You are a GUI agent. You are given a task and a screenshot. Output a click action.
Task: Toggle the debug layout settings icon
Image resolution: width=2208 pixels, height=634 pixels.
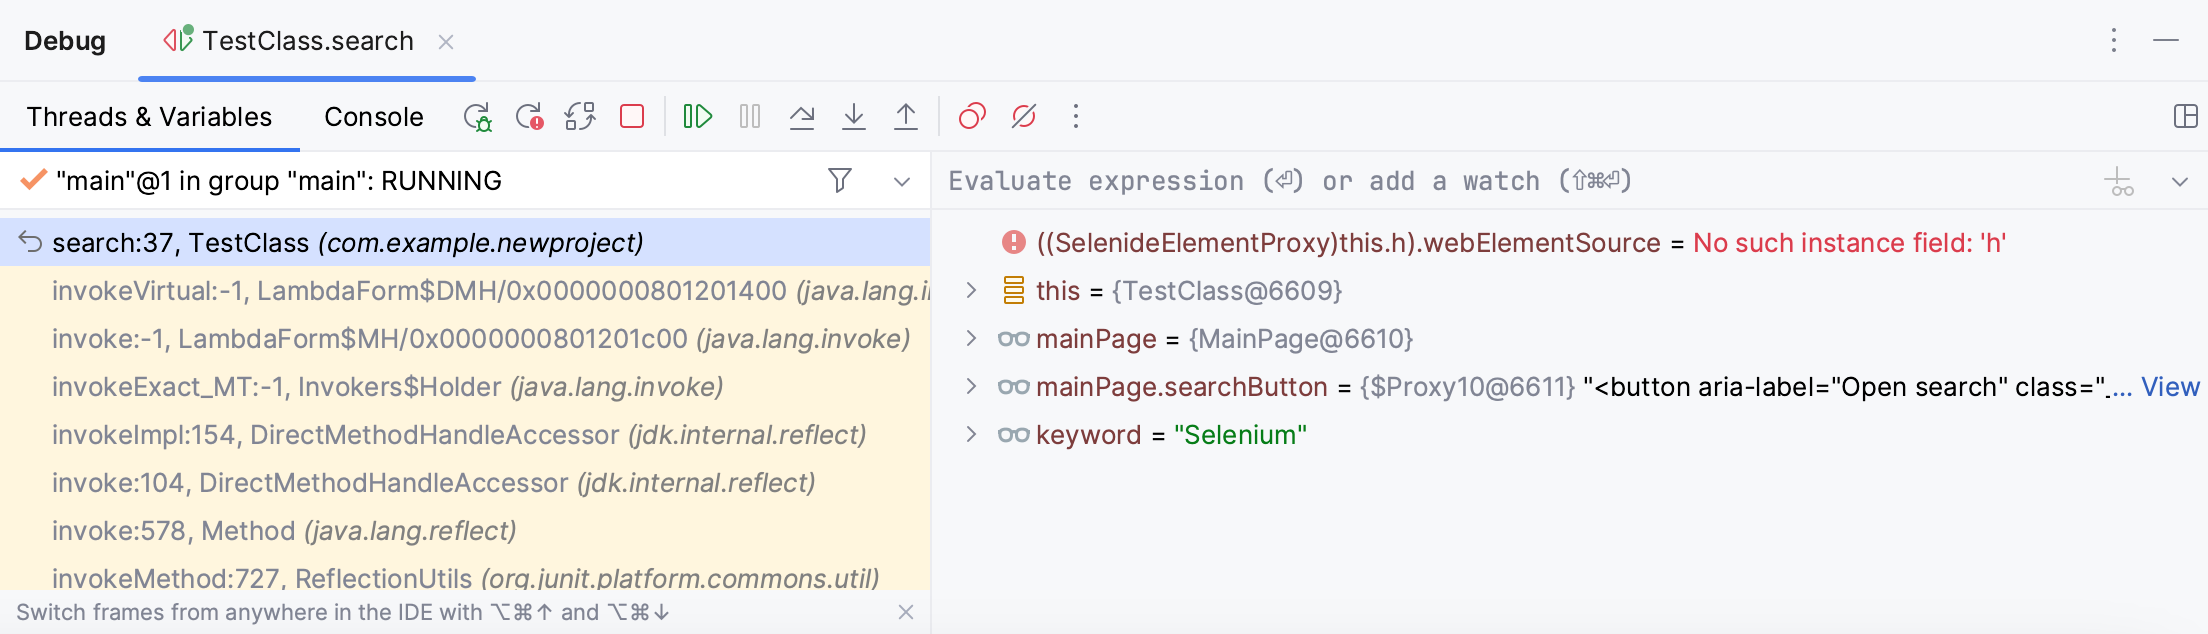pyautogui.click(x=2186, y=117)
